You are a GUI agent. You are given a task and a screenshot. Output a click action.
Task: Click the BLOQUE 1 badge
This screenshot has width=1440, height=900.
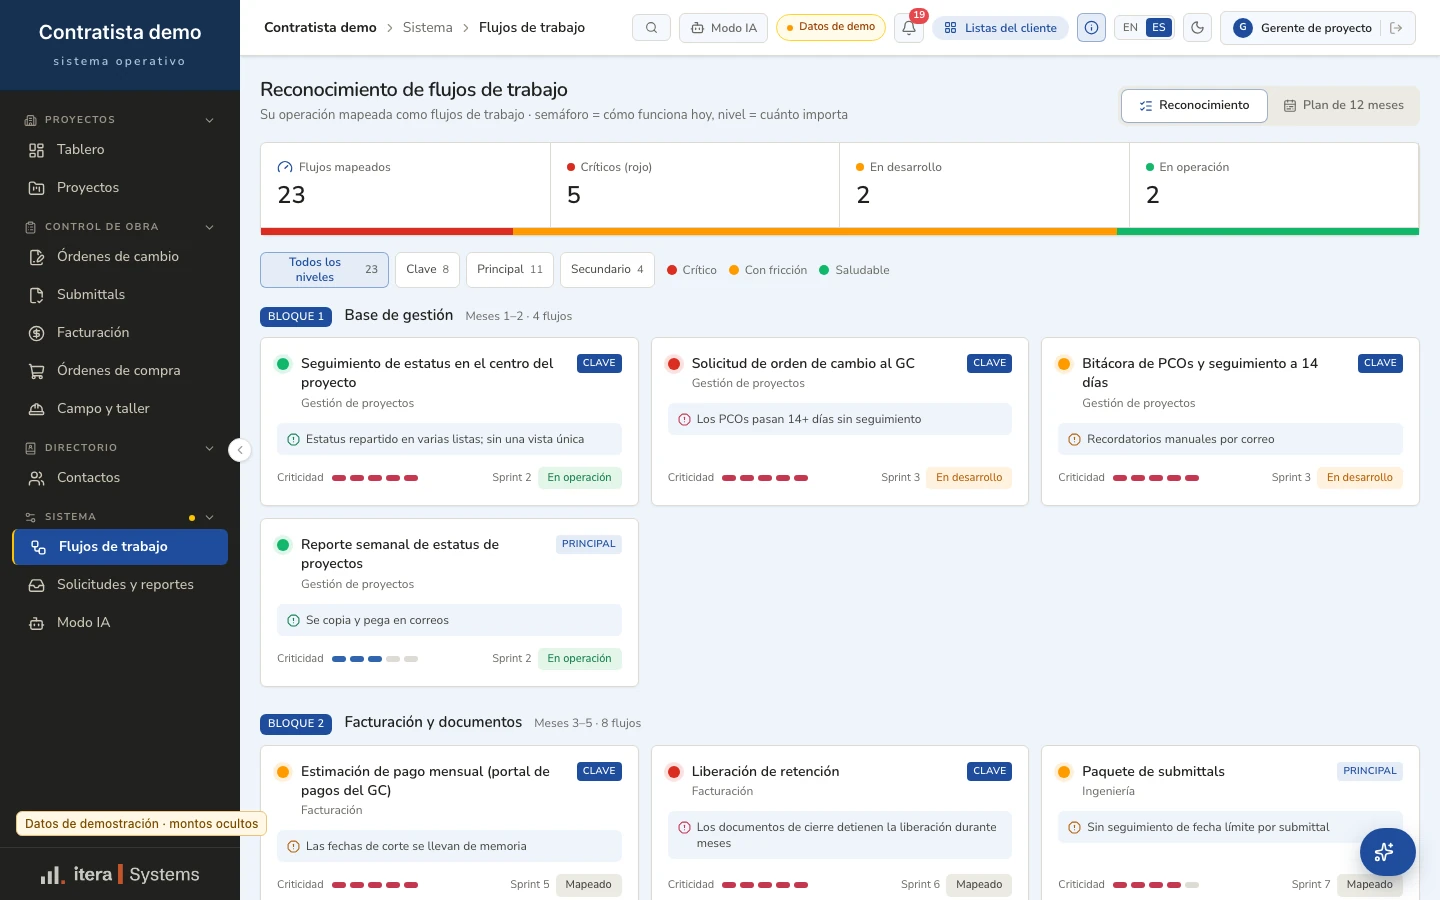pyautogui.click(x=296, y=317)
